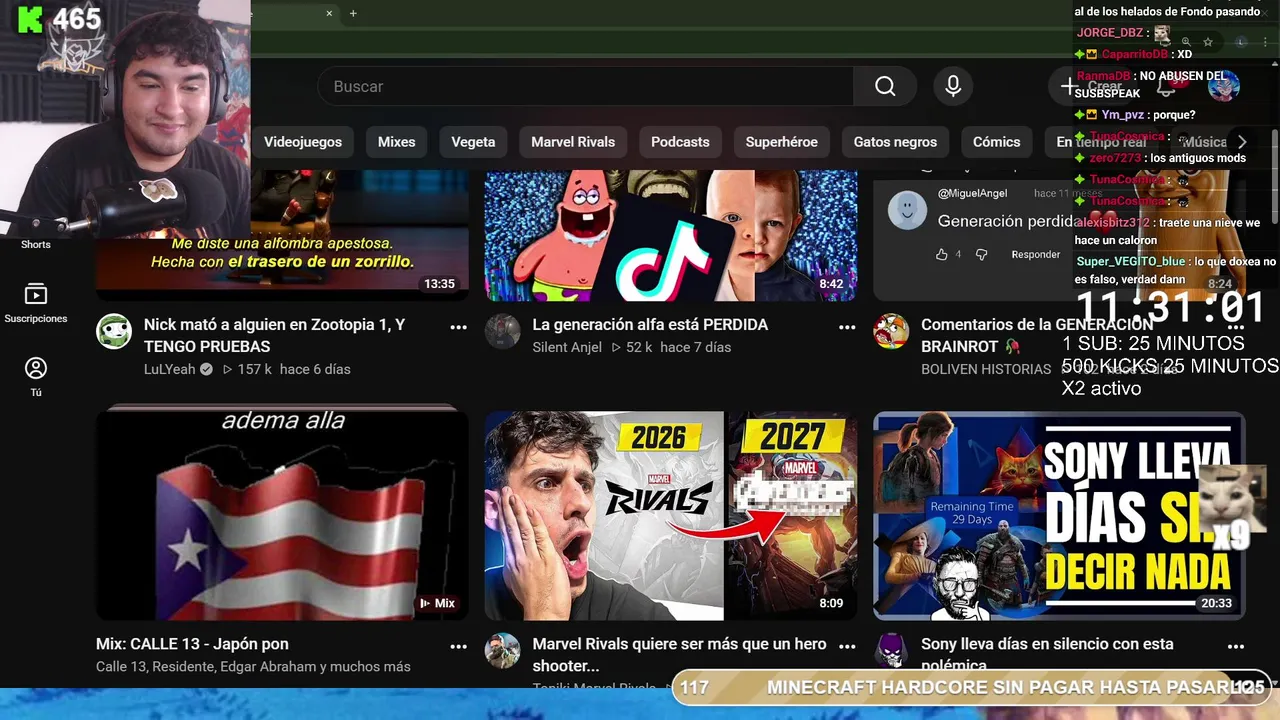The image size is (1280, 720).
Task: Select the Cómics filter chip
Action: (996, 142)
